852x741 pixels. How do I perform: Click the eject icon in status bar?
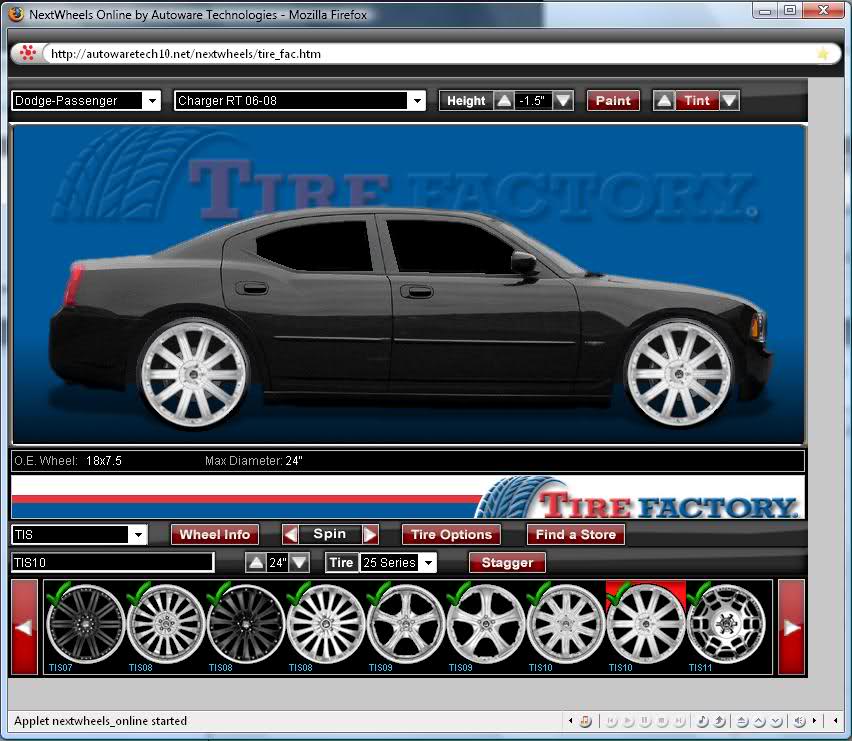[742, 721]
